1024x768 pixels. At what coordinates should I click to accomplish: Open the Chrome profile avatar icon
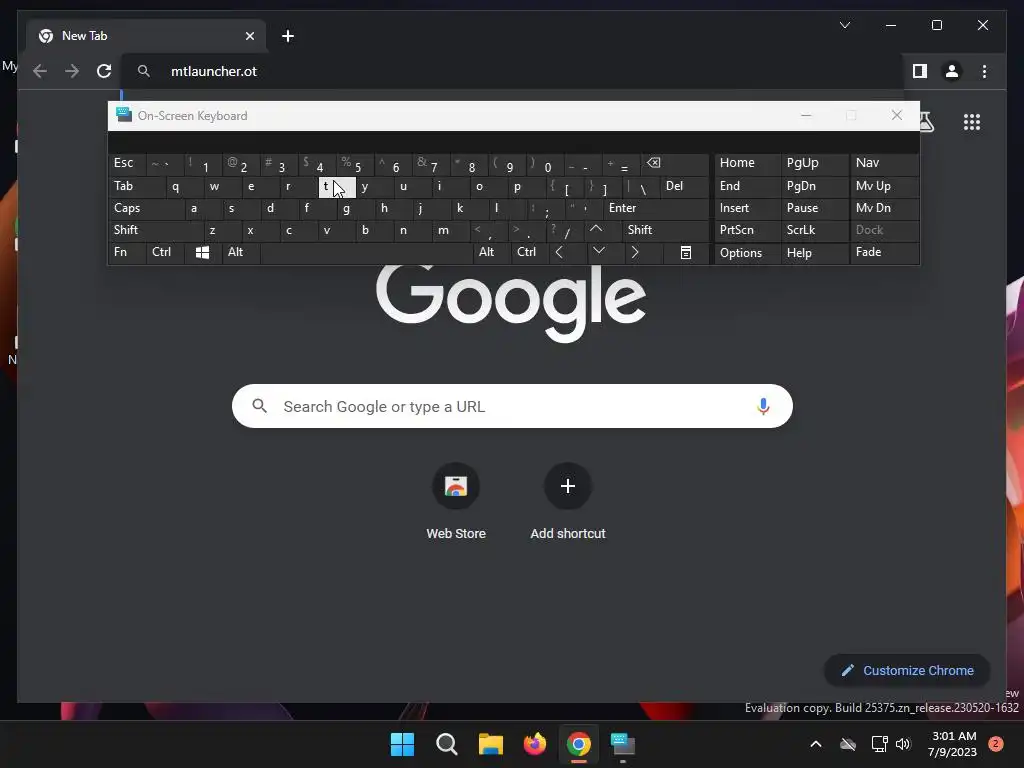pos(952,71)
